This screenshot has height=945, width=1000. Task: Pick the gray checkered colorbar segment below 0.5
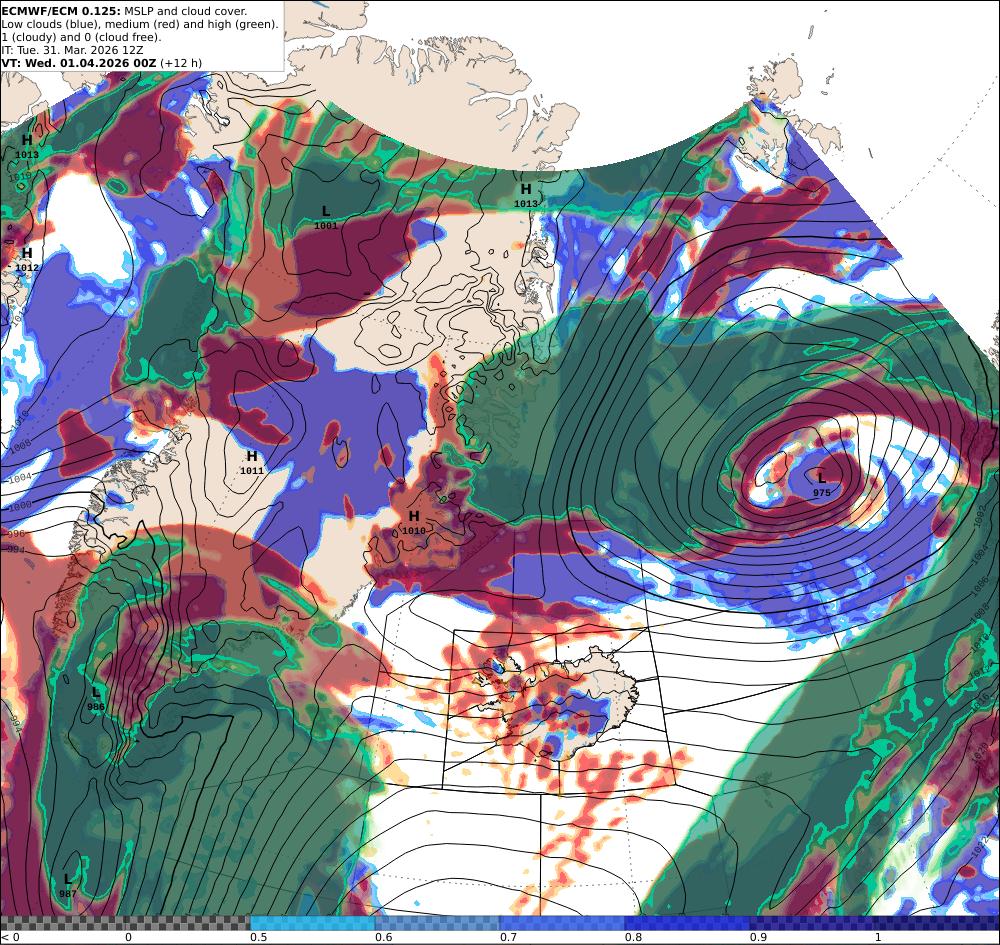(126, 923)
